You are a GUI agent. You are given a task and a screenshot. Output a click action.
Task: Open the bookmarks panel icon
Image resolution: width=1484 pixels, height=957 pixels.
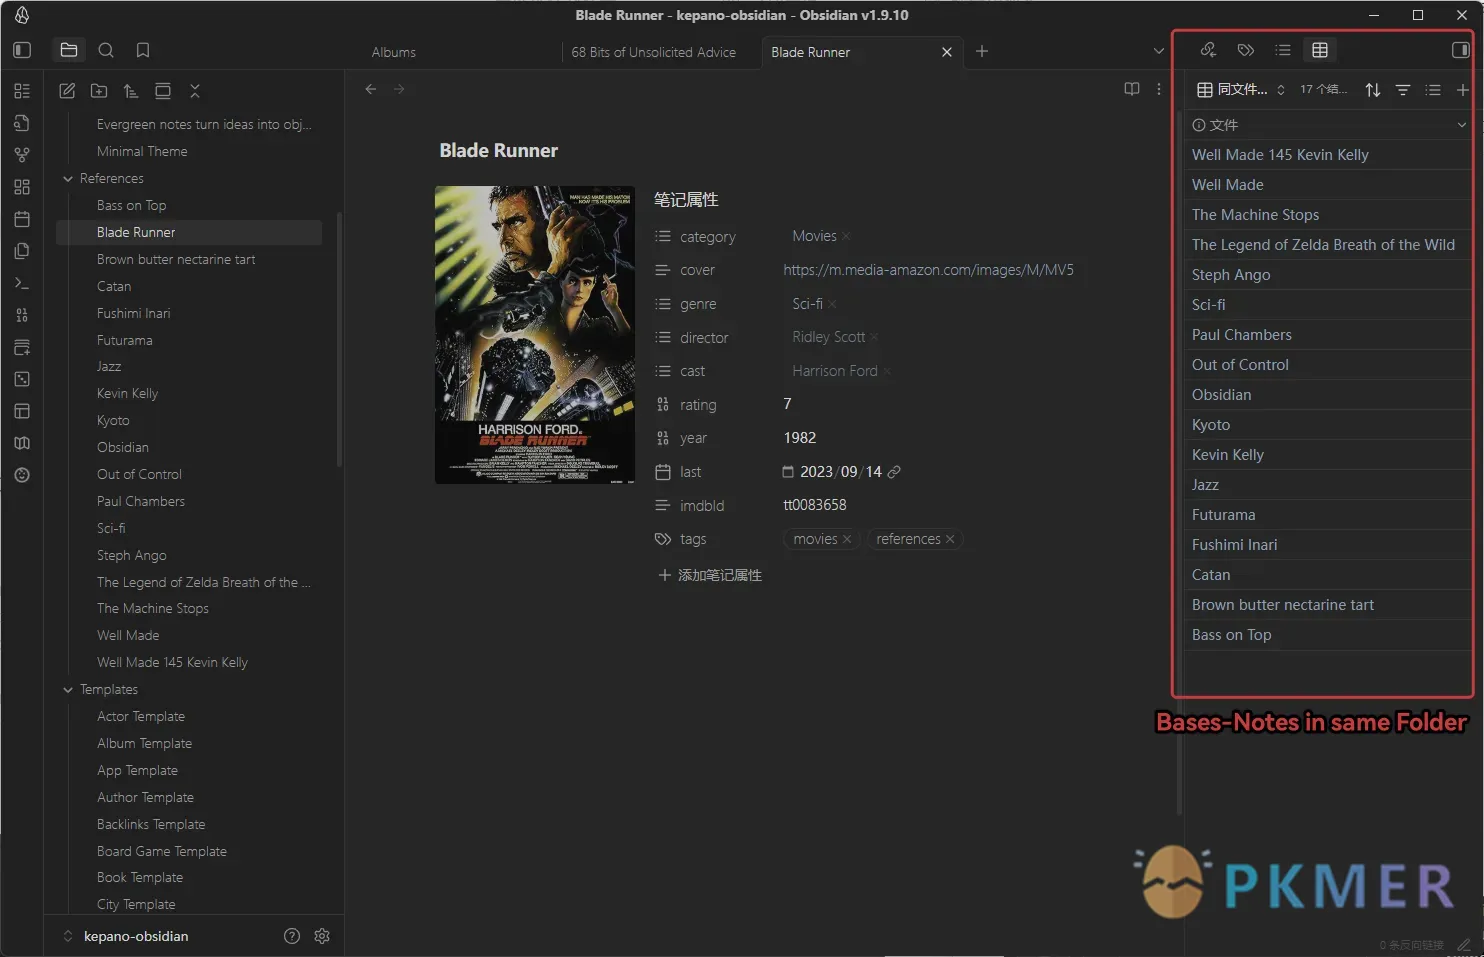point(143,50)
